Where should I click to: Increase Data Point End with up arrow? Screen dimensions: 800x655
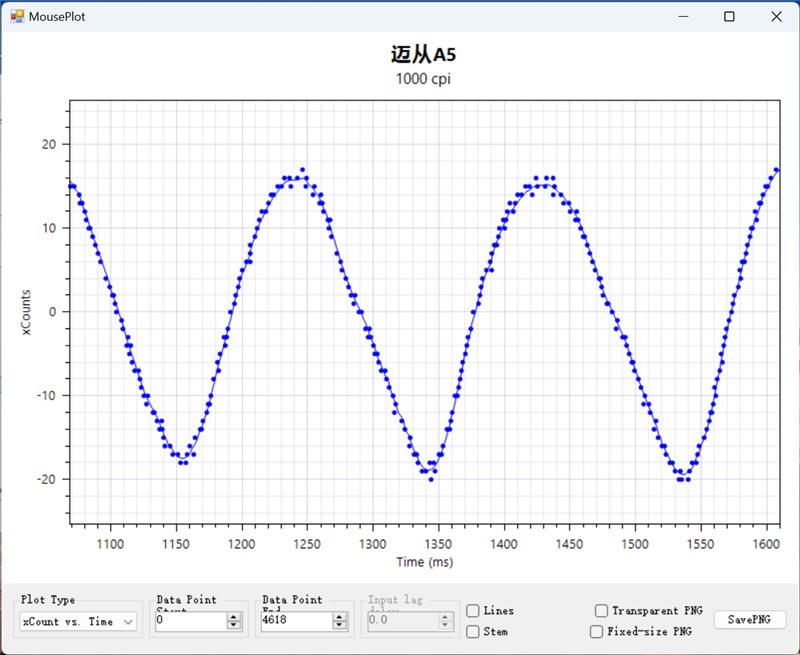pyautogui.click(x=339, y=617)
